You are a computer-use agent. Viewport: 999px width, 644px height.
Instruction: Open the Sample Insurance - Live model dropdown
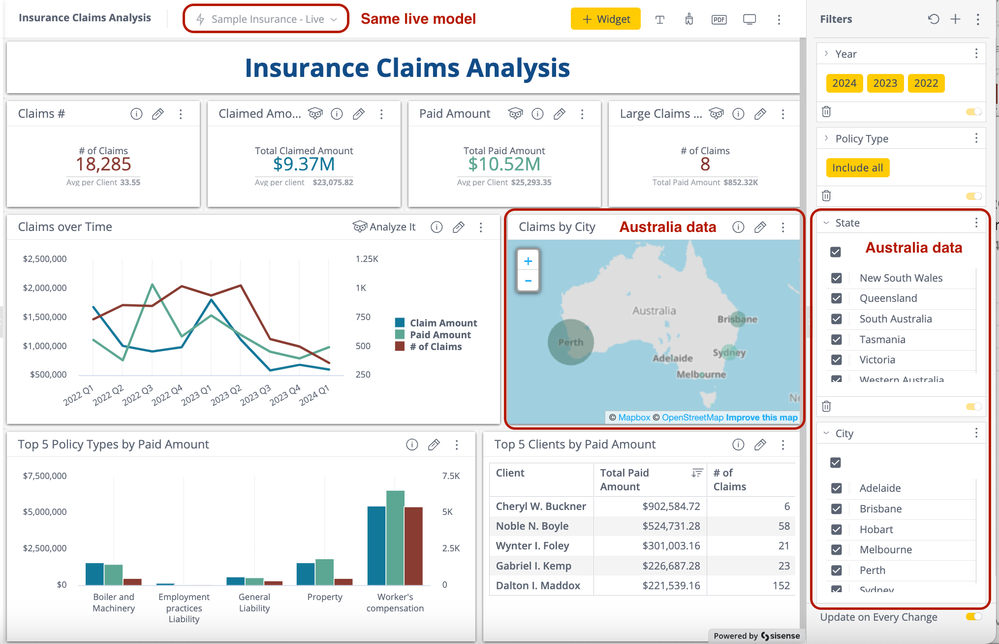pos(266,19)
